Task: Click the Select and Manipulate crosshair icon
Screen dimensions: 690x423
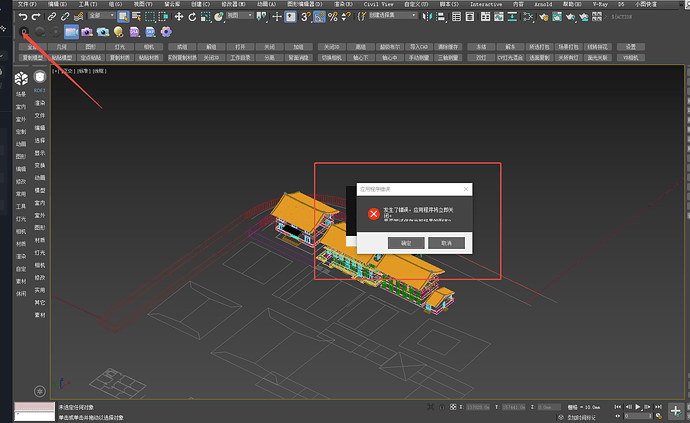Action: 277,17
